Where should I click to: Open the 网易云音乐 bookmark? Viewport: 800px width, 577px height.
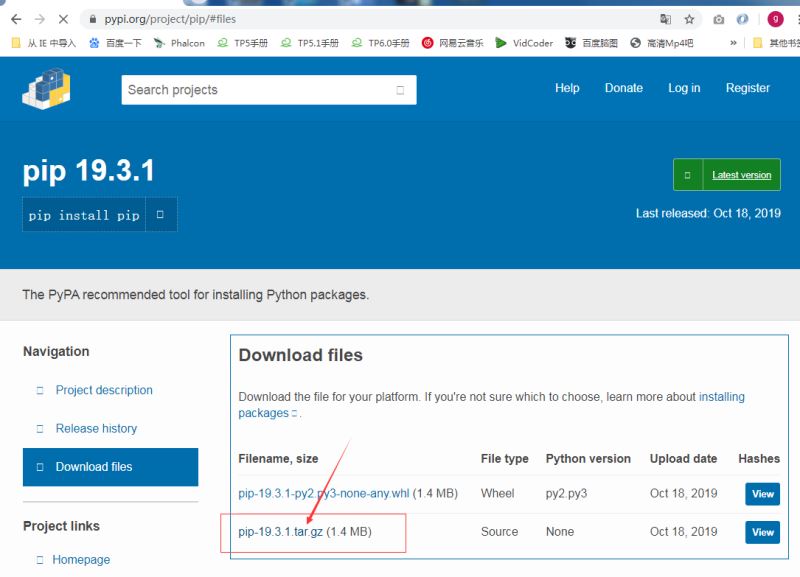point(453,43)
